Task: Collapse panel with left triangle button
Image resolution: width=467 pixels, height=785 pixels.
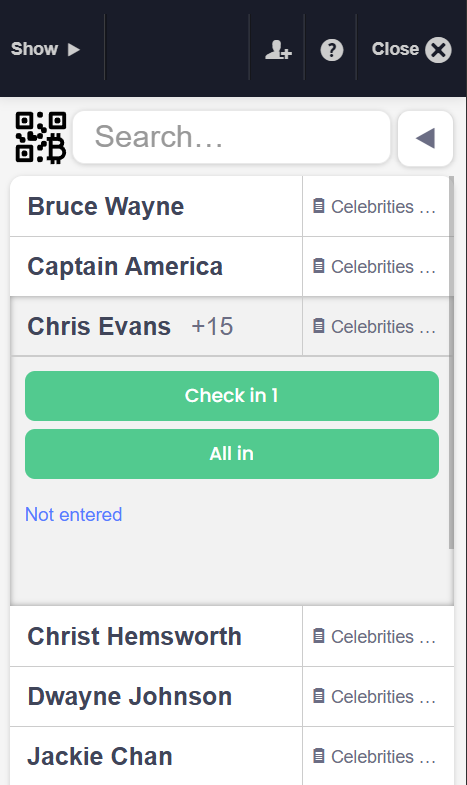Action: (425, 138)
